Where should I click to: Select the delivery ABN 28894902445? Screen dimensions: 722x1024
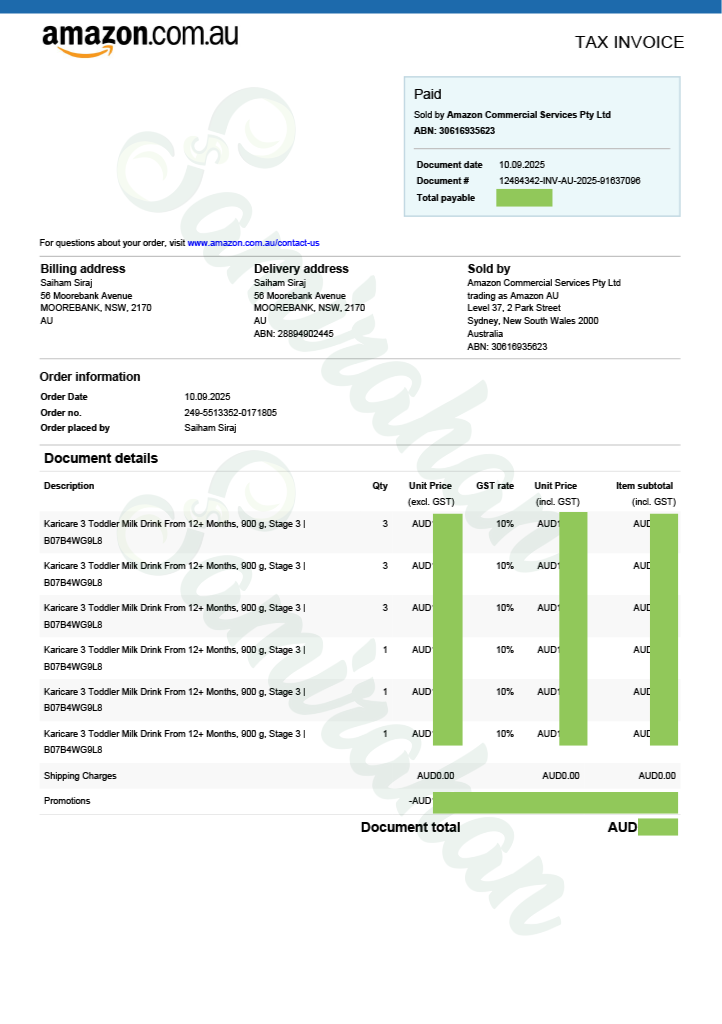293,334
